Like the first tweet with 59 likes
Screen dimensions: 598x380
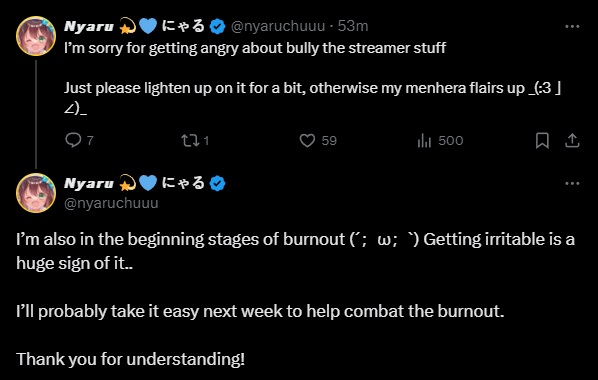[x=318, y=140]
